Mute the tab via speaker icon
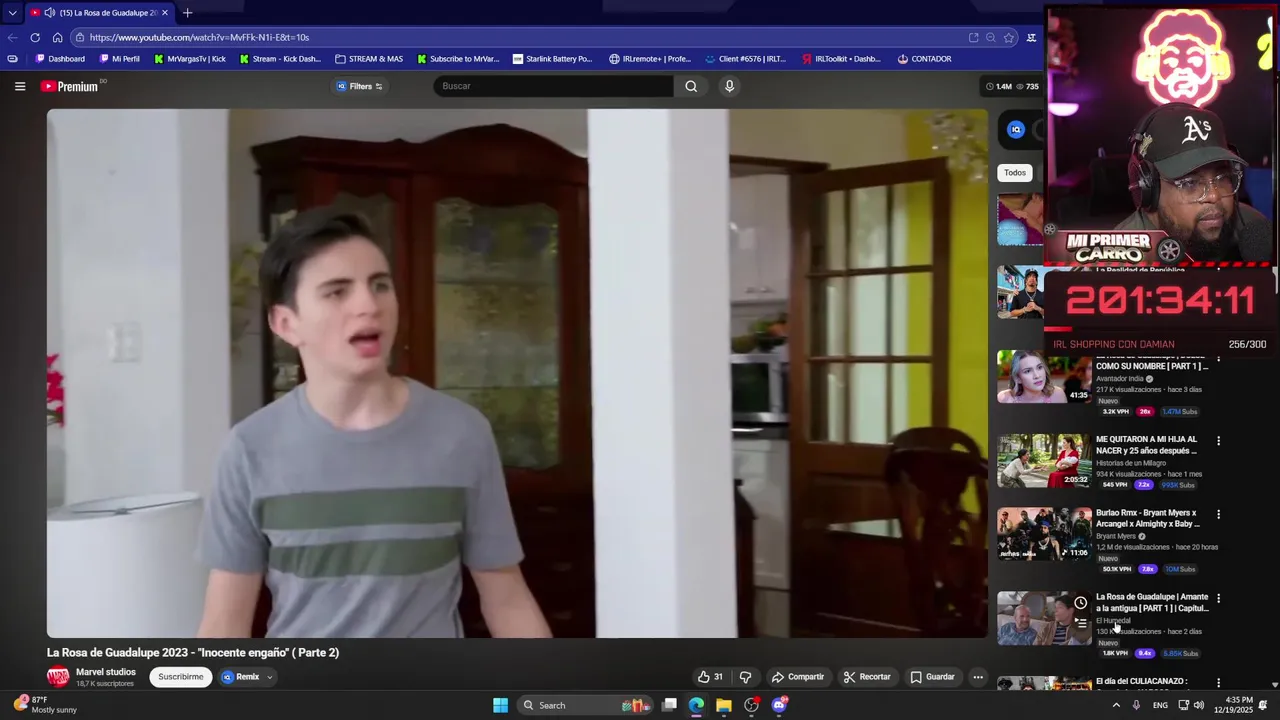This screenshot has width=1280, height=720. click(x=49, y=13)
